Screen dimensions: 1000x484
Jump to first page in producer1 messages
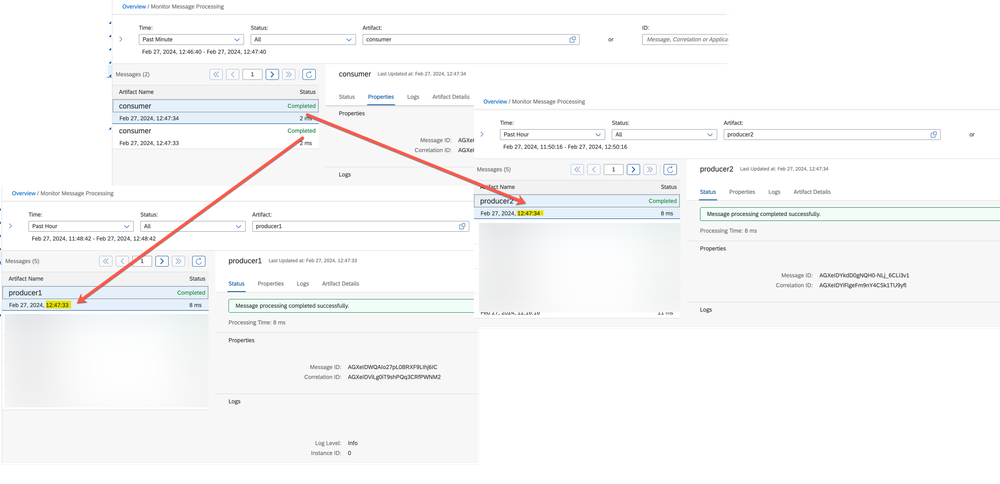point(105,261)
